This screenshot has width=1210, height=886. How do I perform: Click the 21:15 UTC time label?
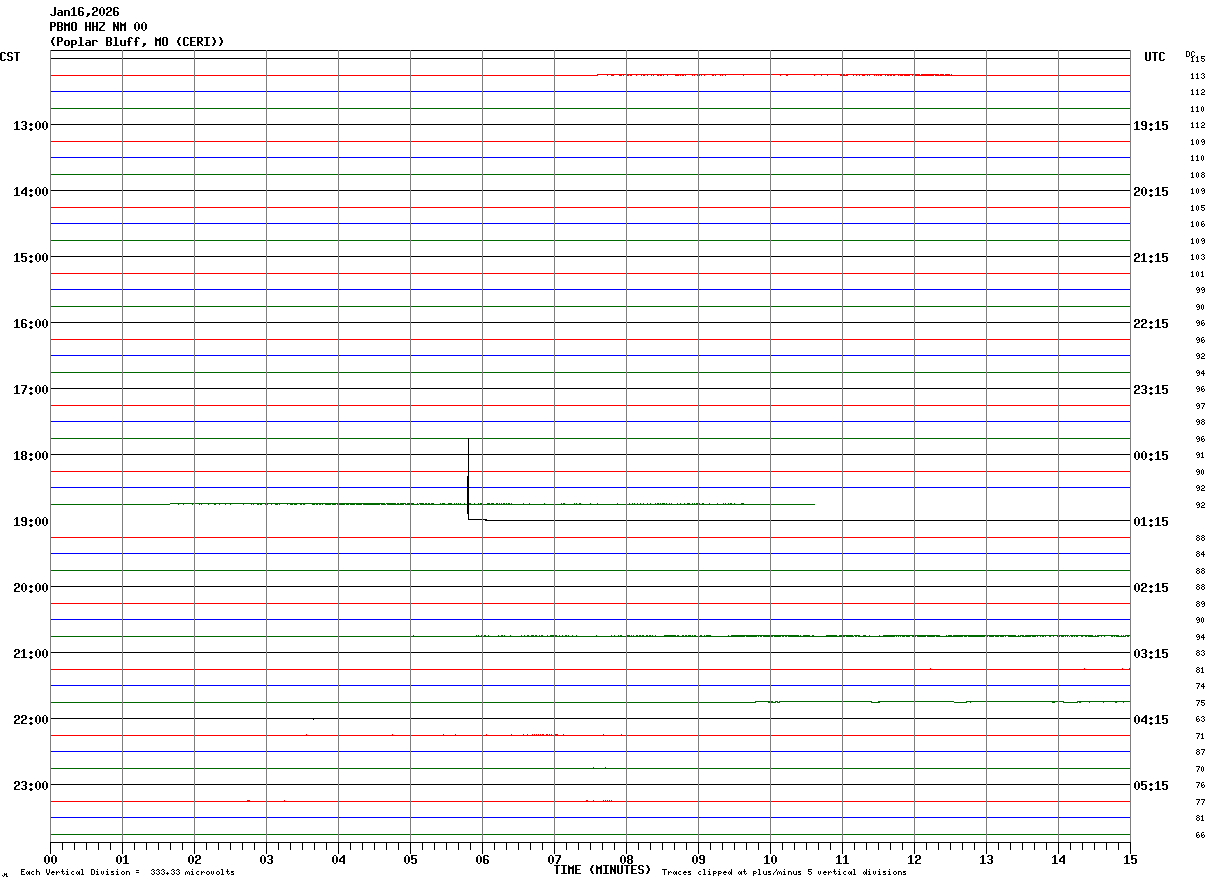tap(1151, 257)
